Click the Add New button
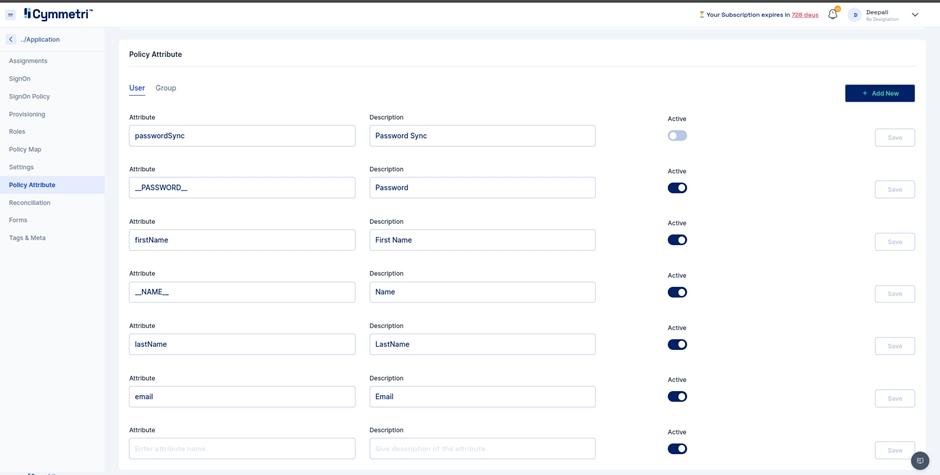This screenshot has height=475, width=940. [x=879, y=93]
